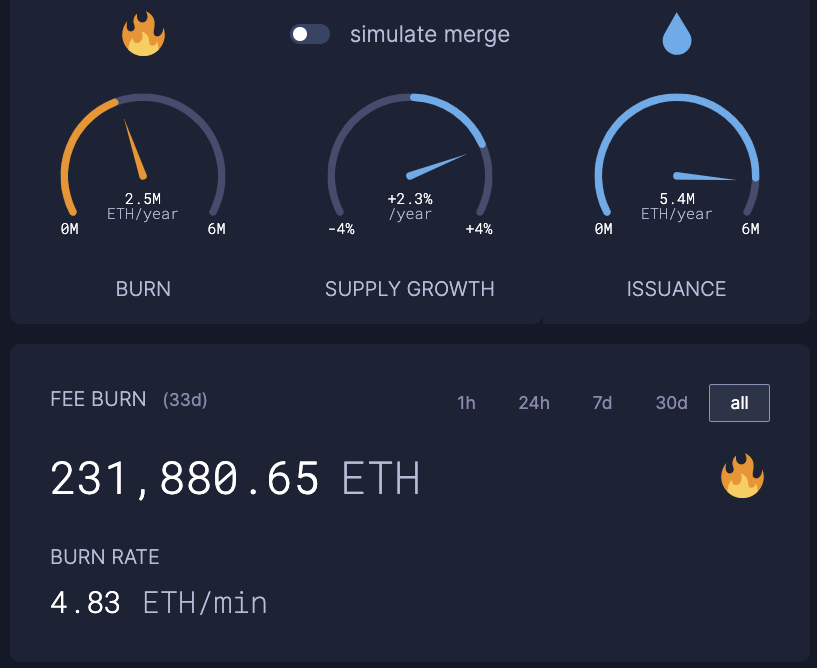The height and width of the screenshot is (668, 817).
Task: Click the 2.5M ETH/year burn value
Action: pyautogui.click(x=143, y=206)
